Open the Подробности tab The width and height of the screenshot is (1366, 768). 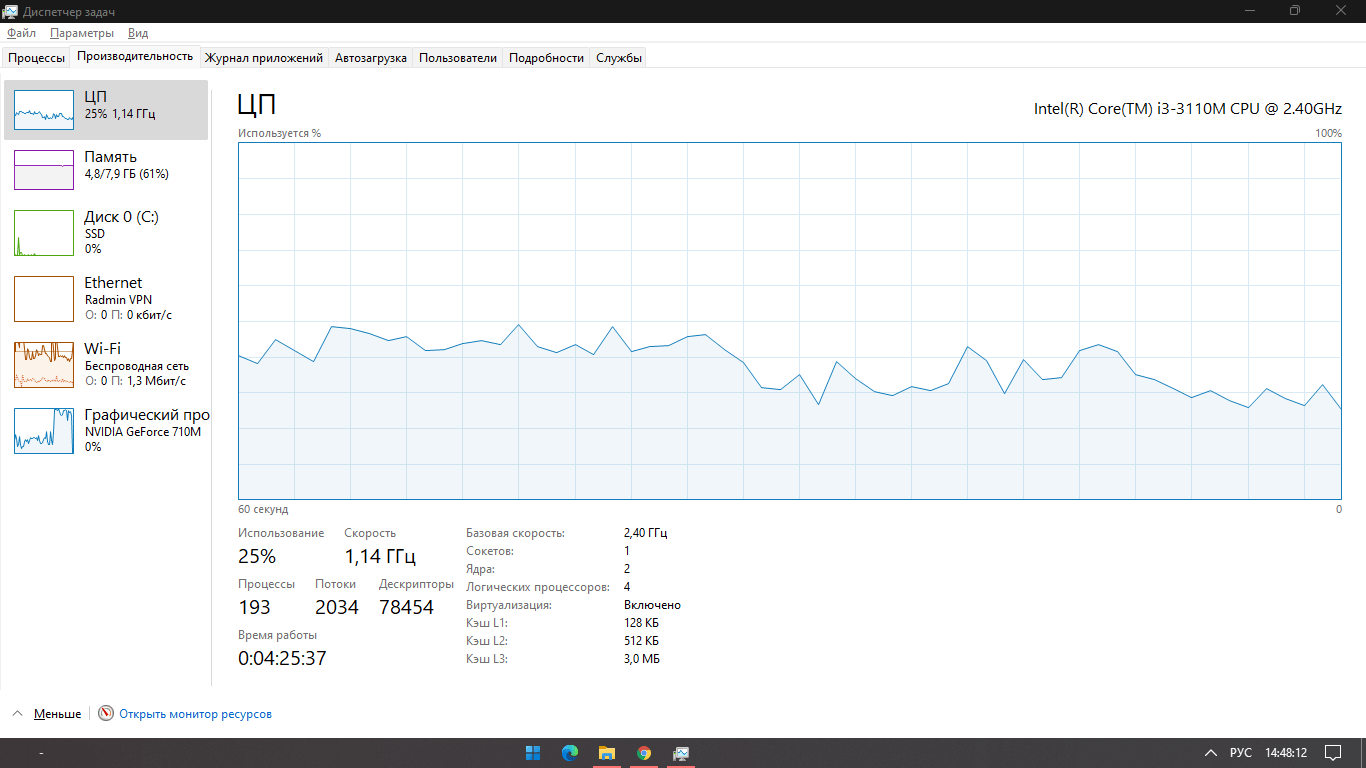coord(546,58)
